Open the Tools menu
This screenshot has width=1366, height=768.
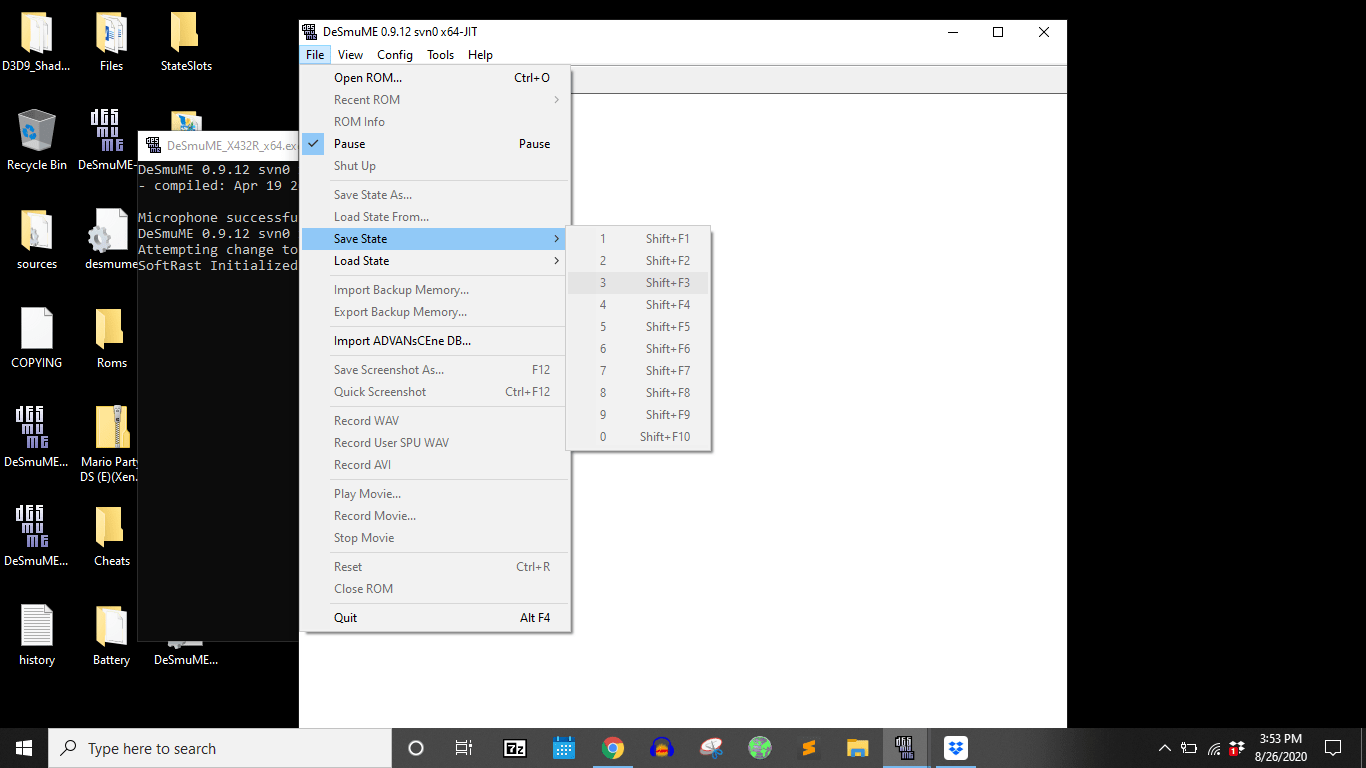point(440,55)
